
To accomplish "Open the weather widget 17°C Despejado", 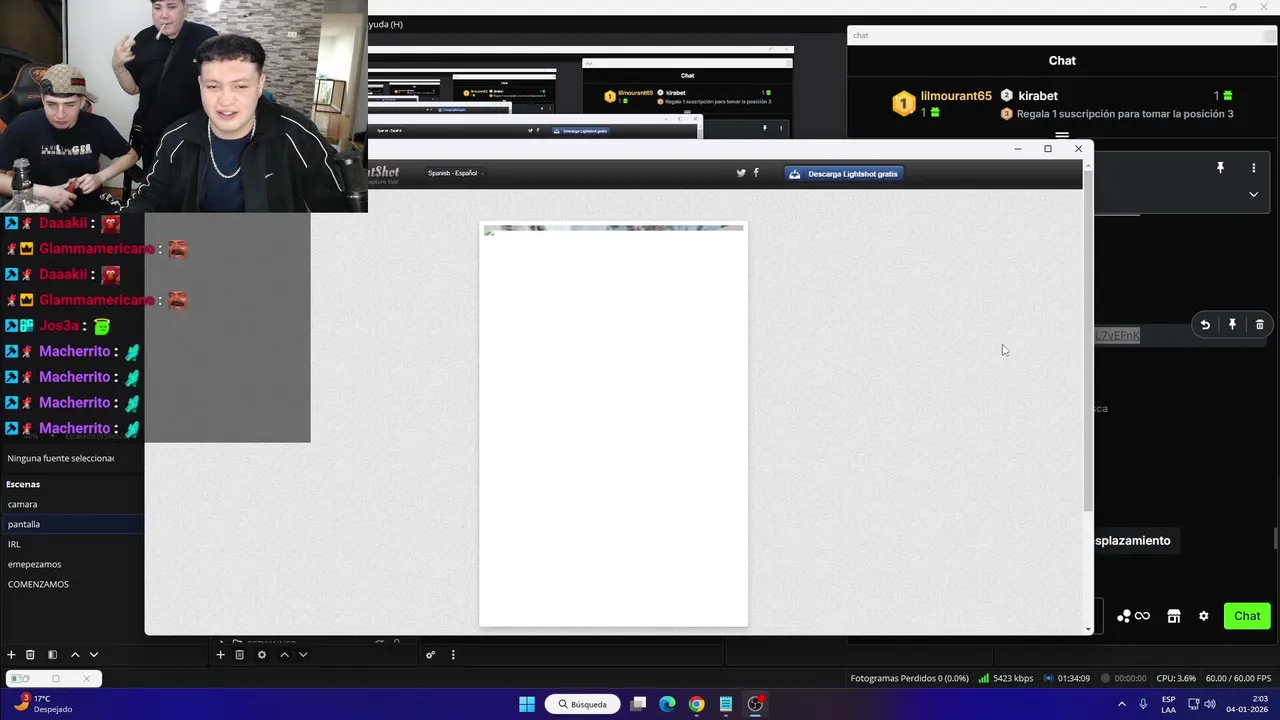I will point(44,704).
